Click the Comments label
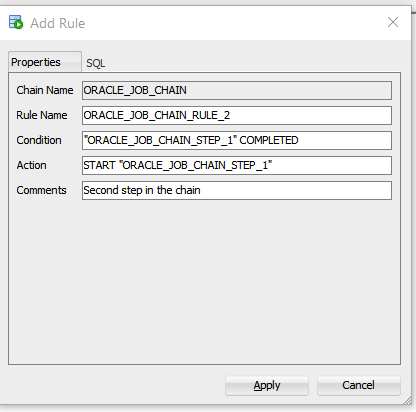Viewport: 416px width, 412px height. pyautogui.click(x=41, y=190)
